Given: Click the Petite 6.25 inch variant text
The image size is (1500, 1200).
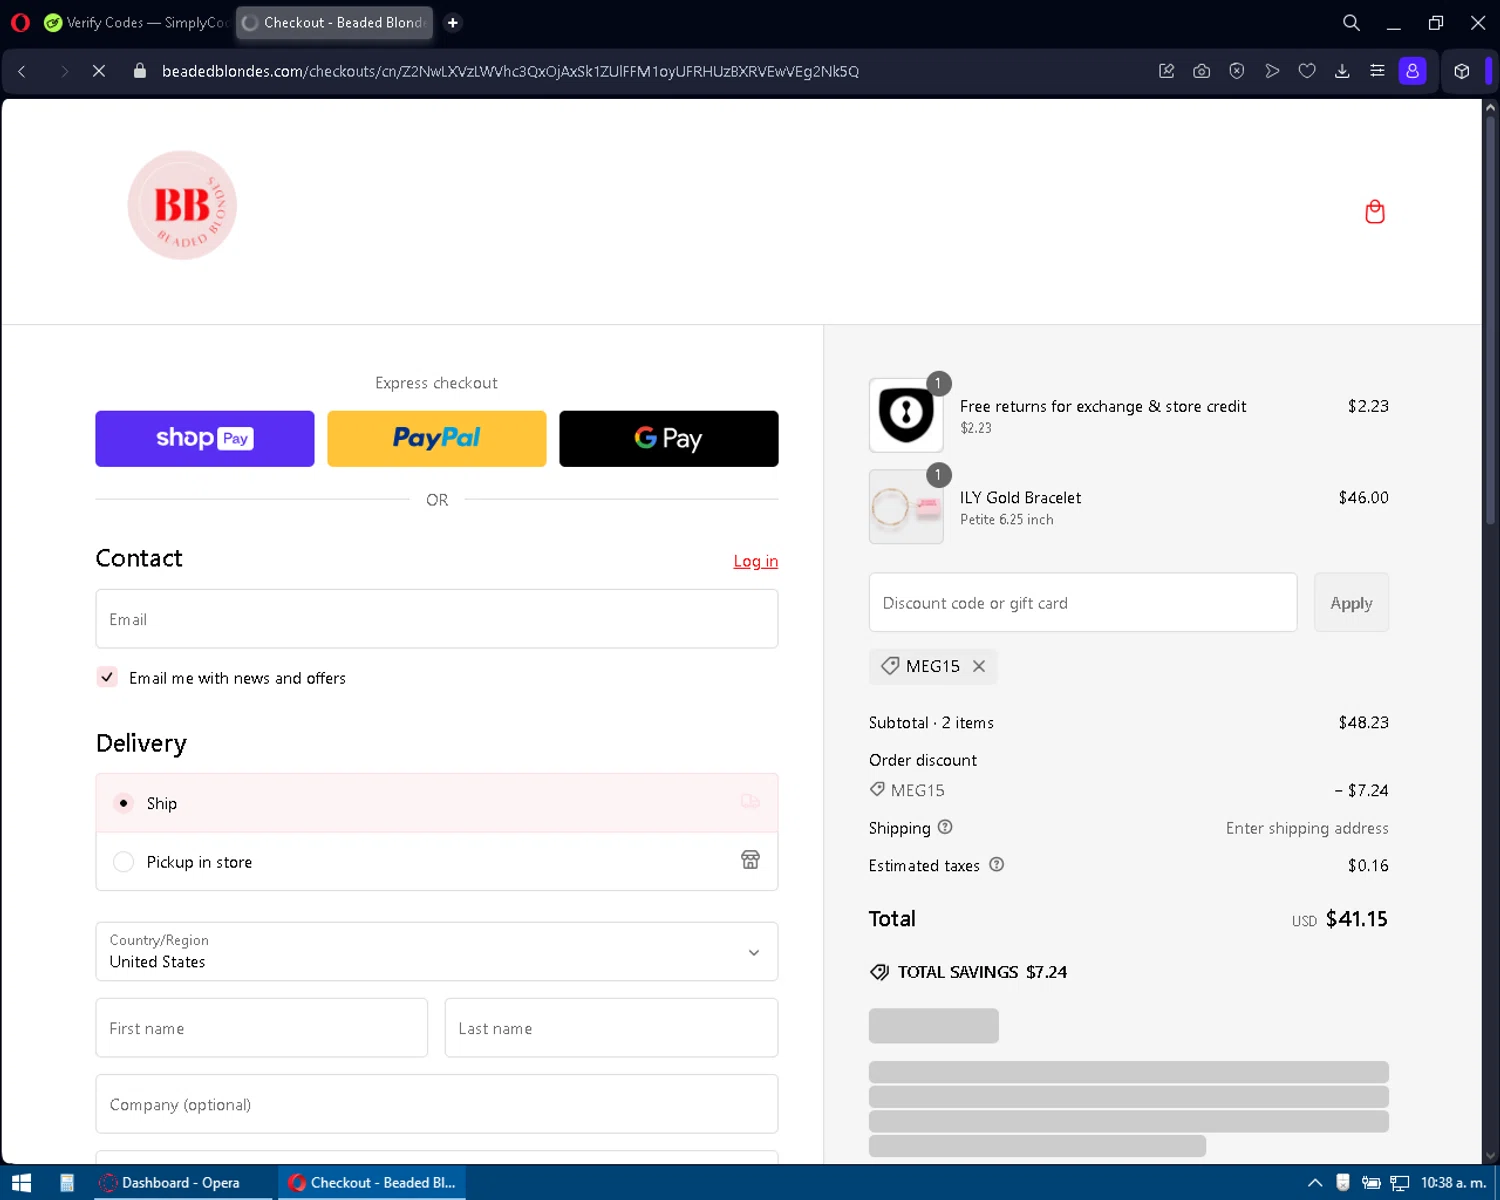Looking at the screenshot, I should [x=1007, y=519].
